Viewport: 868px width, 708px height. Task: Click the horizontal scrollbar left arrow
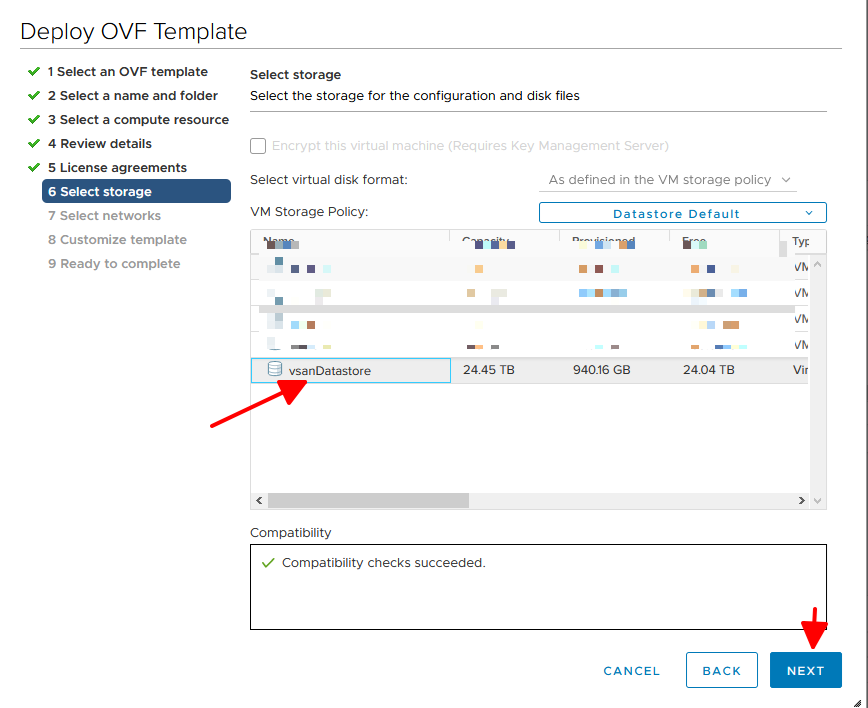(259, 500)
